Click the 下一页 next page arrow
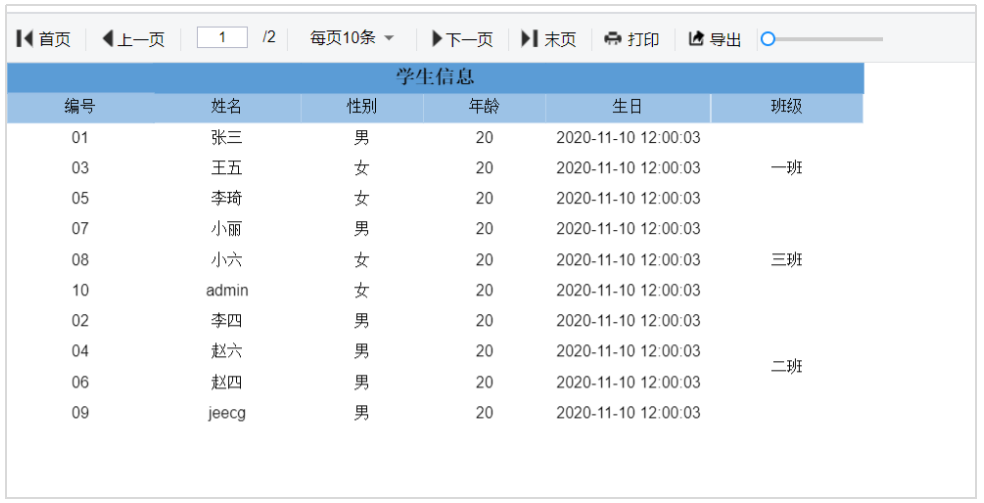Viewport: 984px width, 503px height. (437, 38)
